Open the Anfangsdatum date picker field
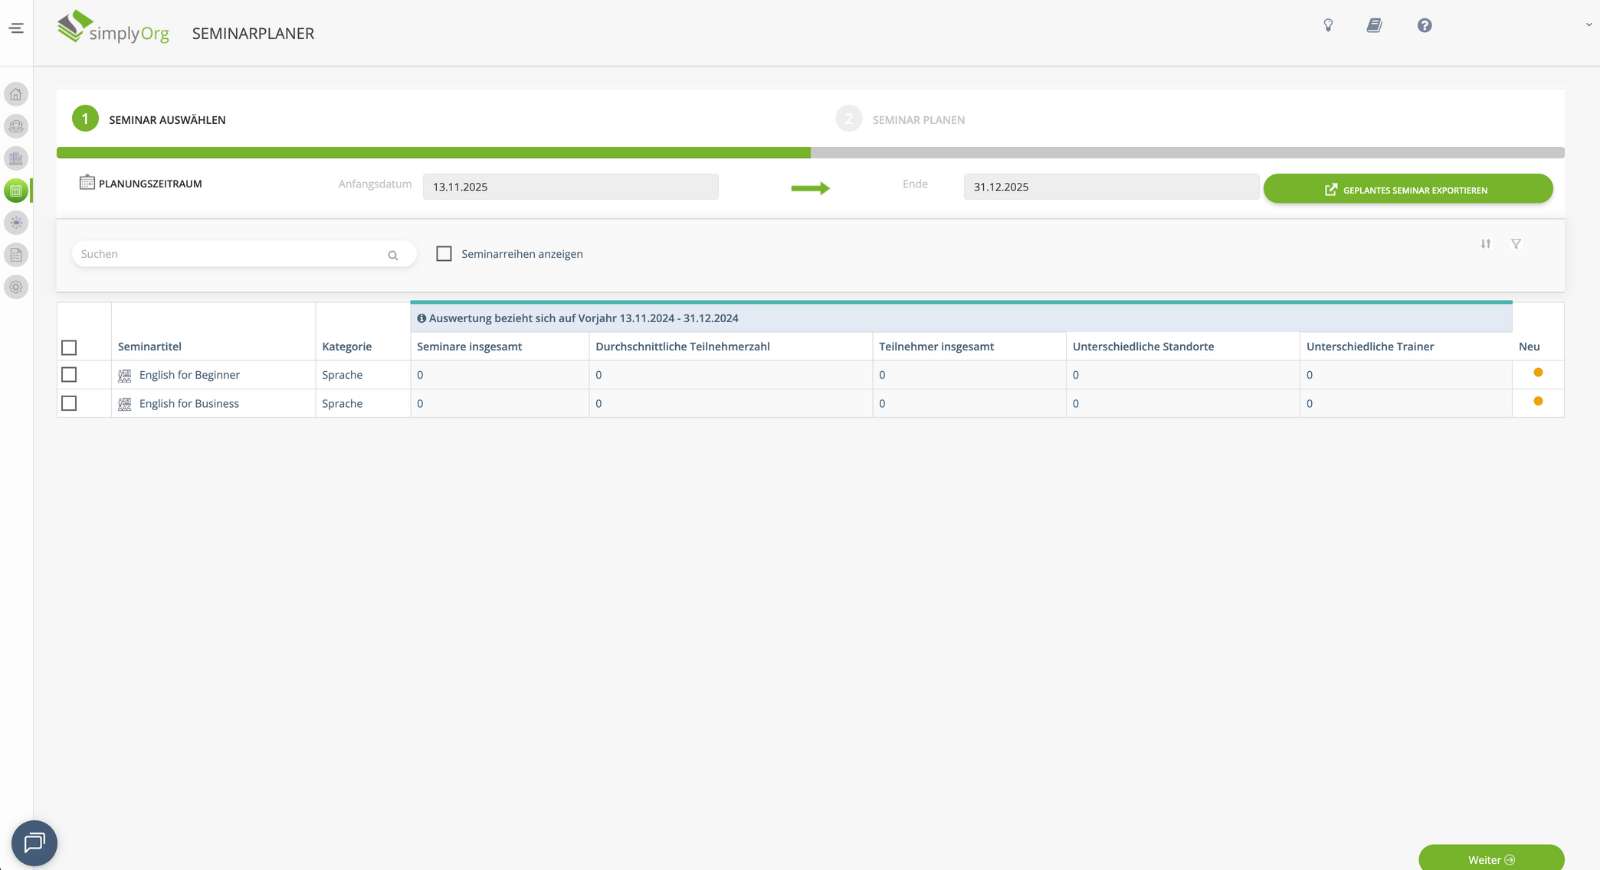Screen dimensions: 1600x870 click(570, 187)
